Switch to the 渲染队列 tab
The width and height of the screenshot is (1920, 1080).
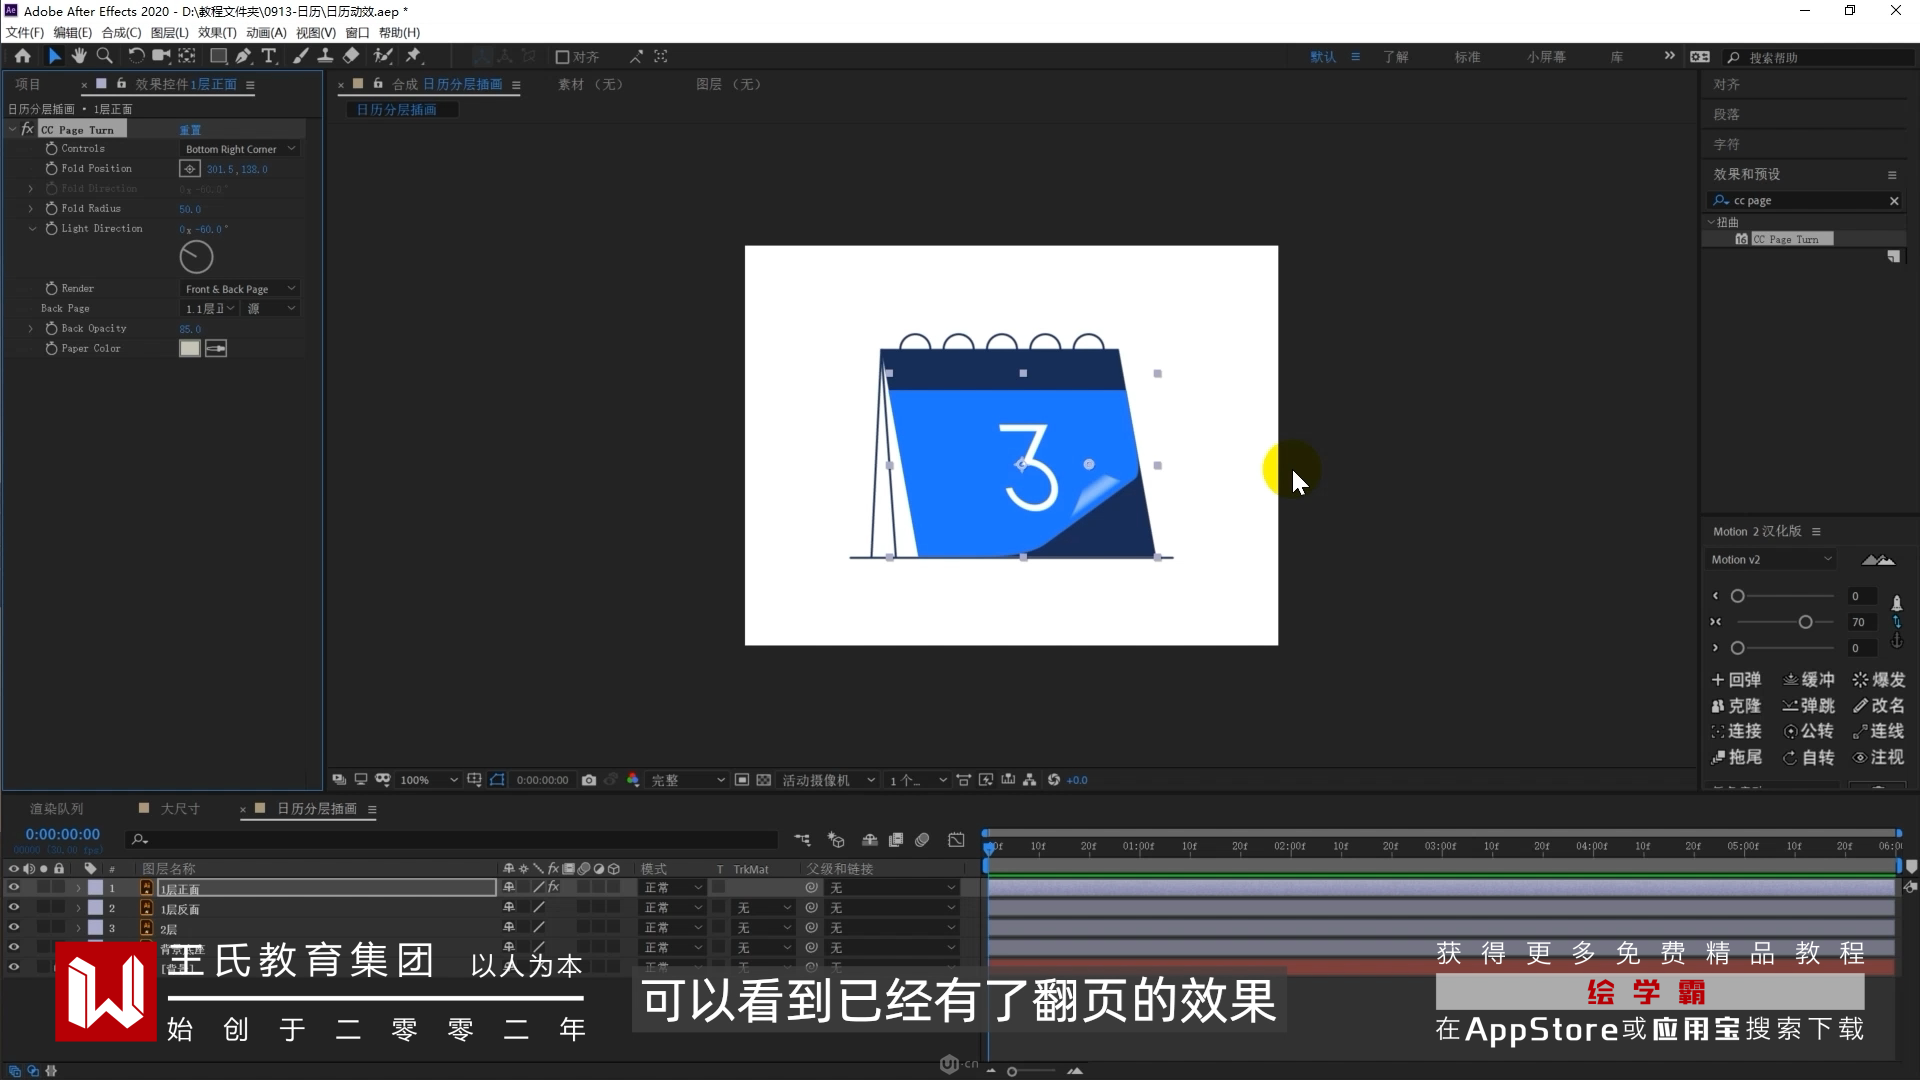pyautogui.click(x=56, y=808)
